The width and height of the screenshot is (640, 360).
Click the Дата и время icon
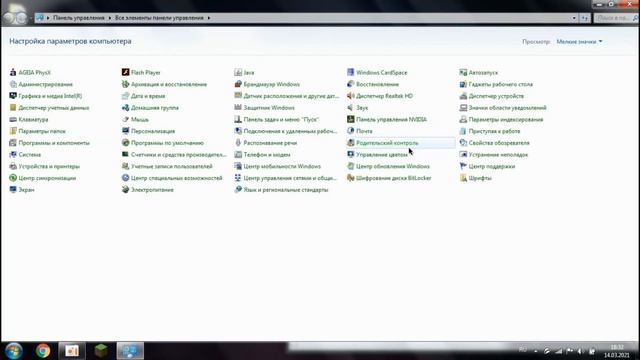125,96
